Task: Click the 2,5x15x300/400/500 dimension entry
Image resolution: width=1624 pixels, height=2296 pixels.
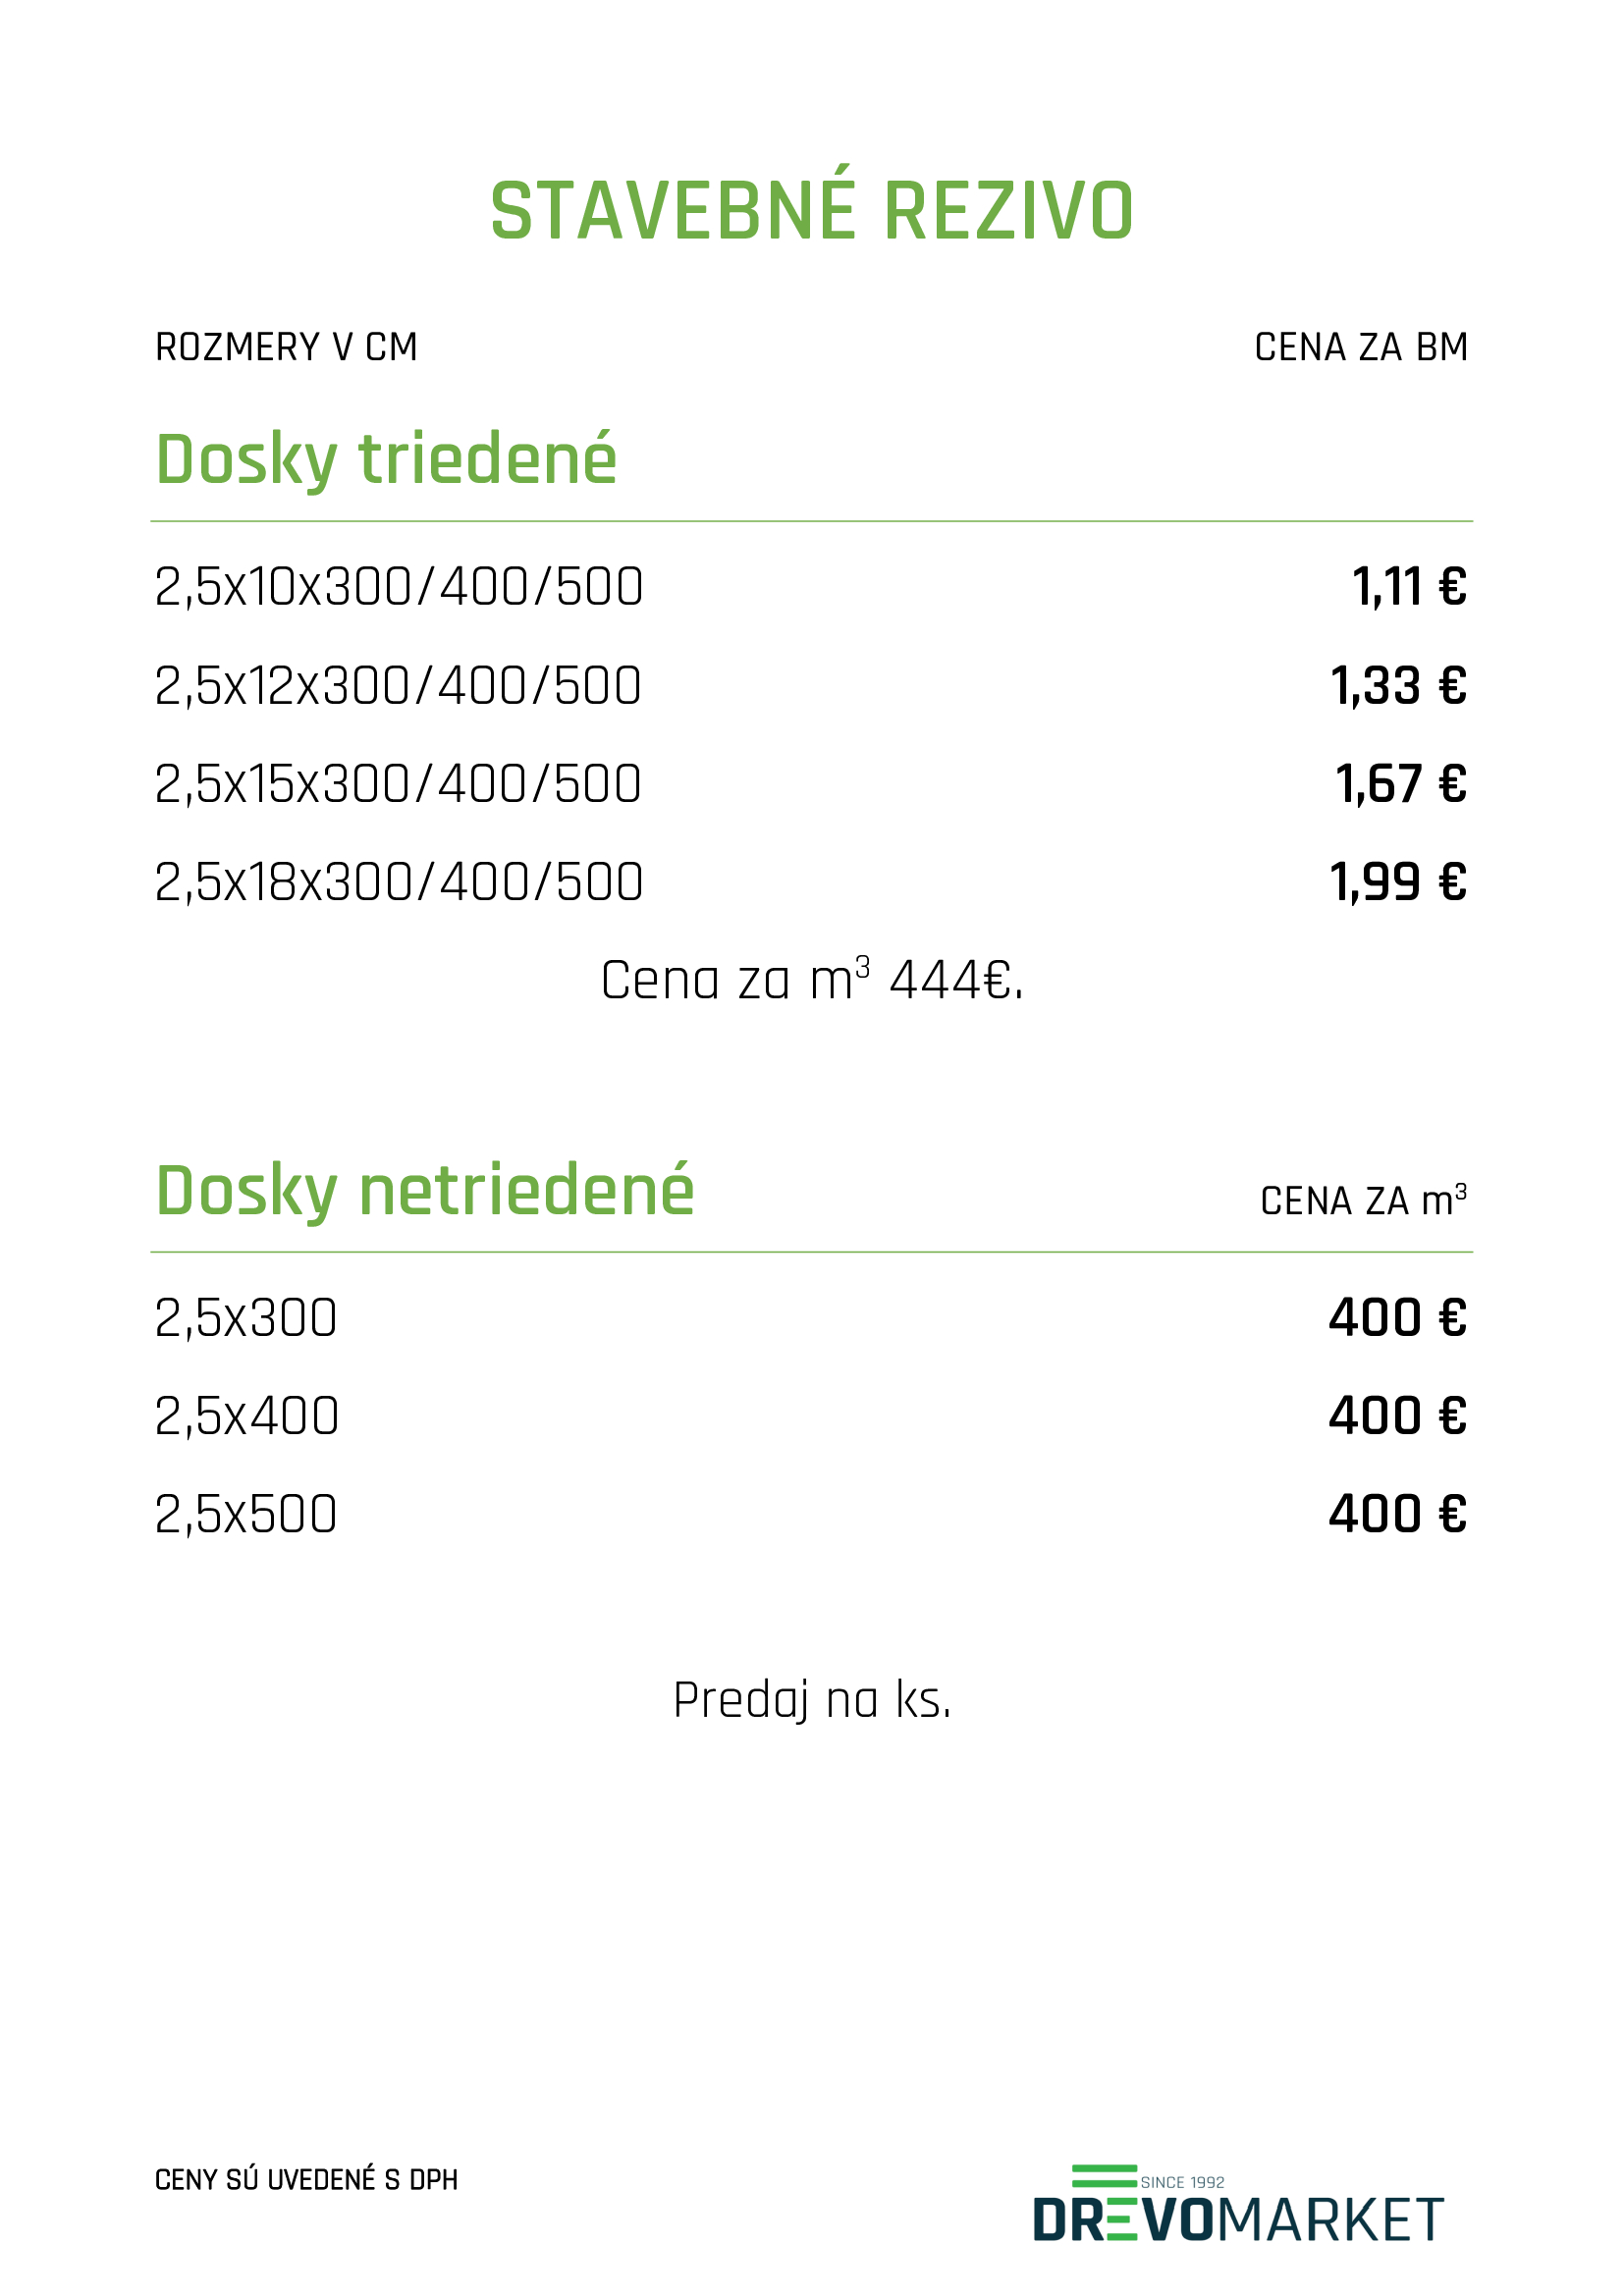Action: point(398,784)
